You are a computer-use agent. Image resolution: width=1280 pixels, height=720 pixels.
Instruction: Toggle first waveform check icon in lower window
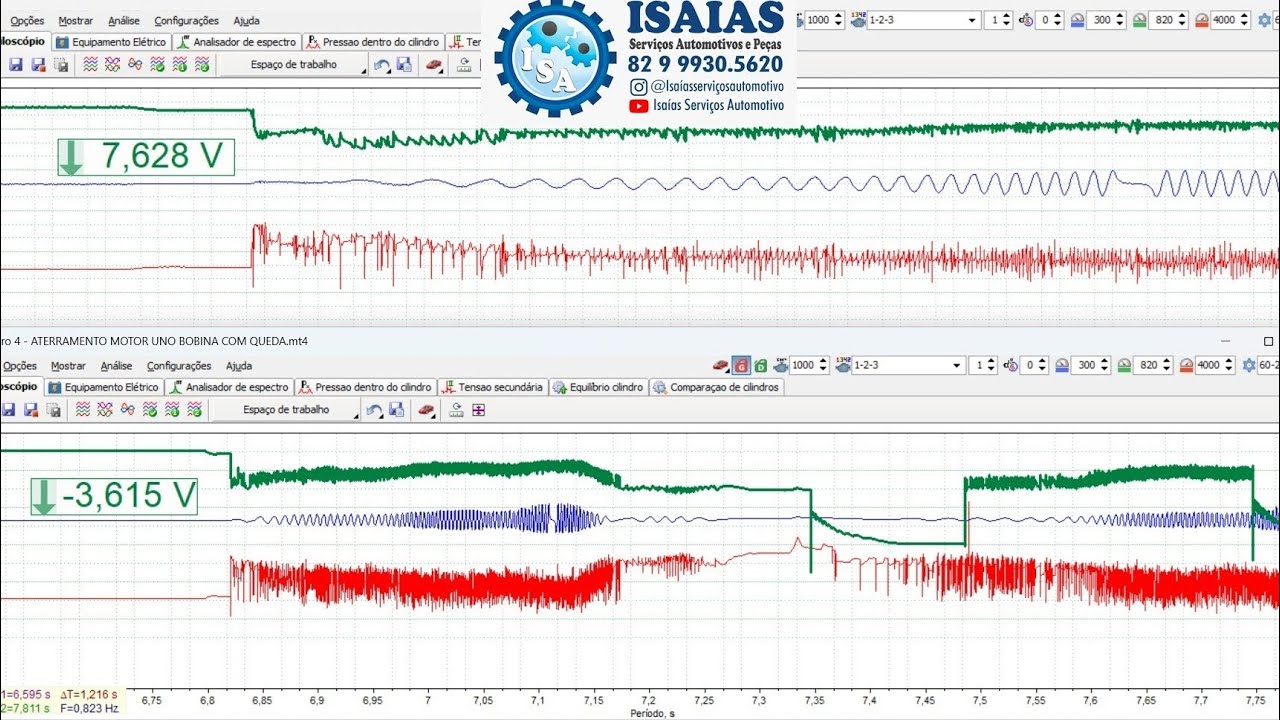[149, 409]
